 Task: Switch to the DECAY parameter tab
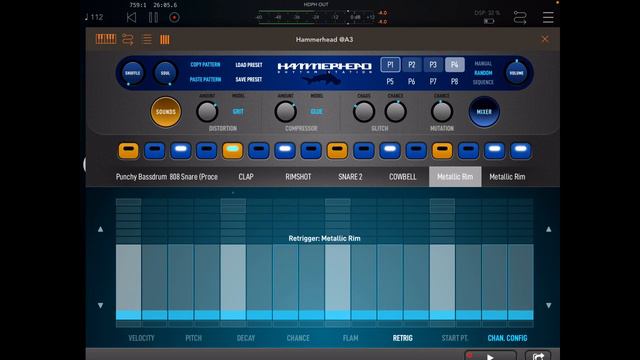click(246, 338)
